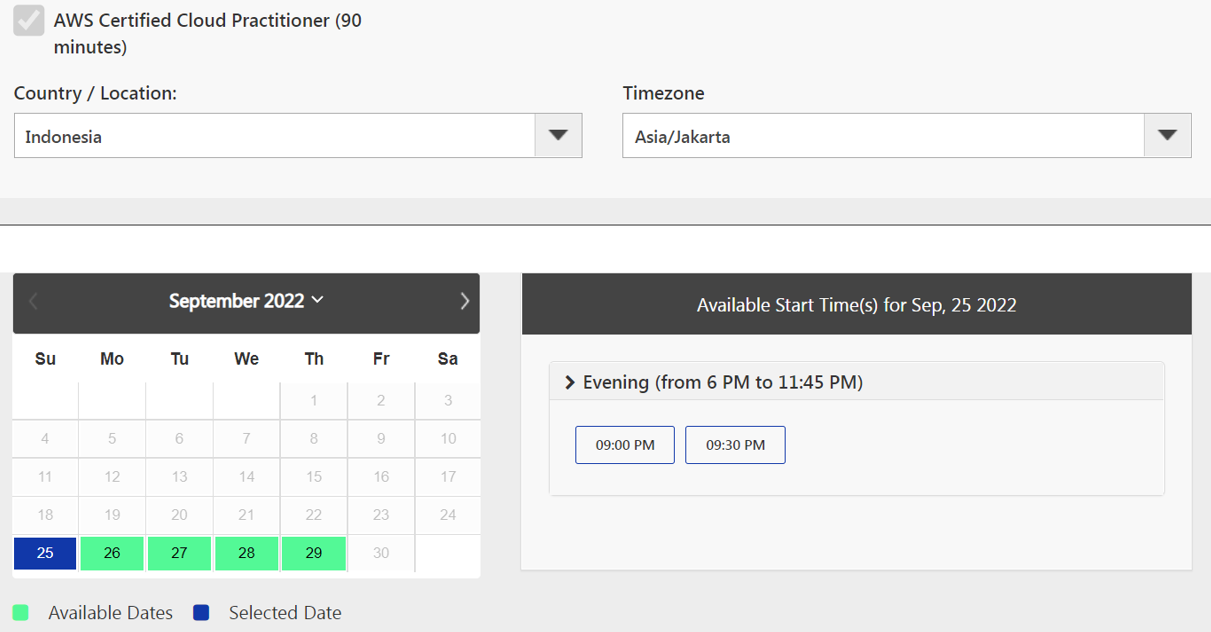The width and height of the screenshot is (1211, 632).
Task: Select the 09:30 PM start time
Action: point(735,445)
